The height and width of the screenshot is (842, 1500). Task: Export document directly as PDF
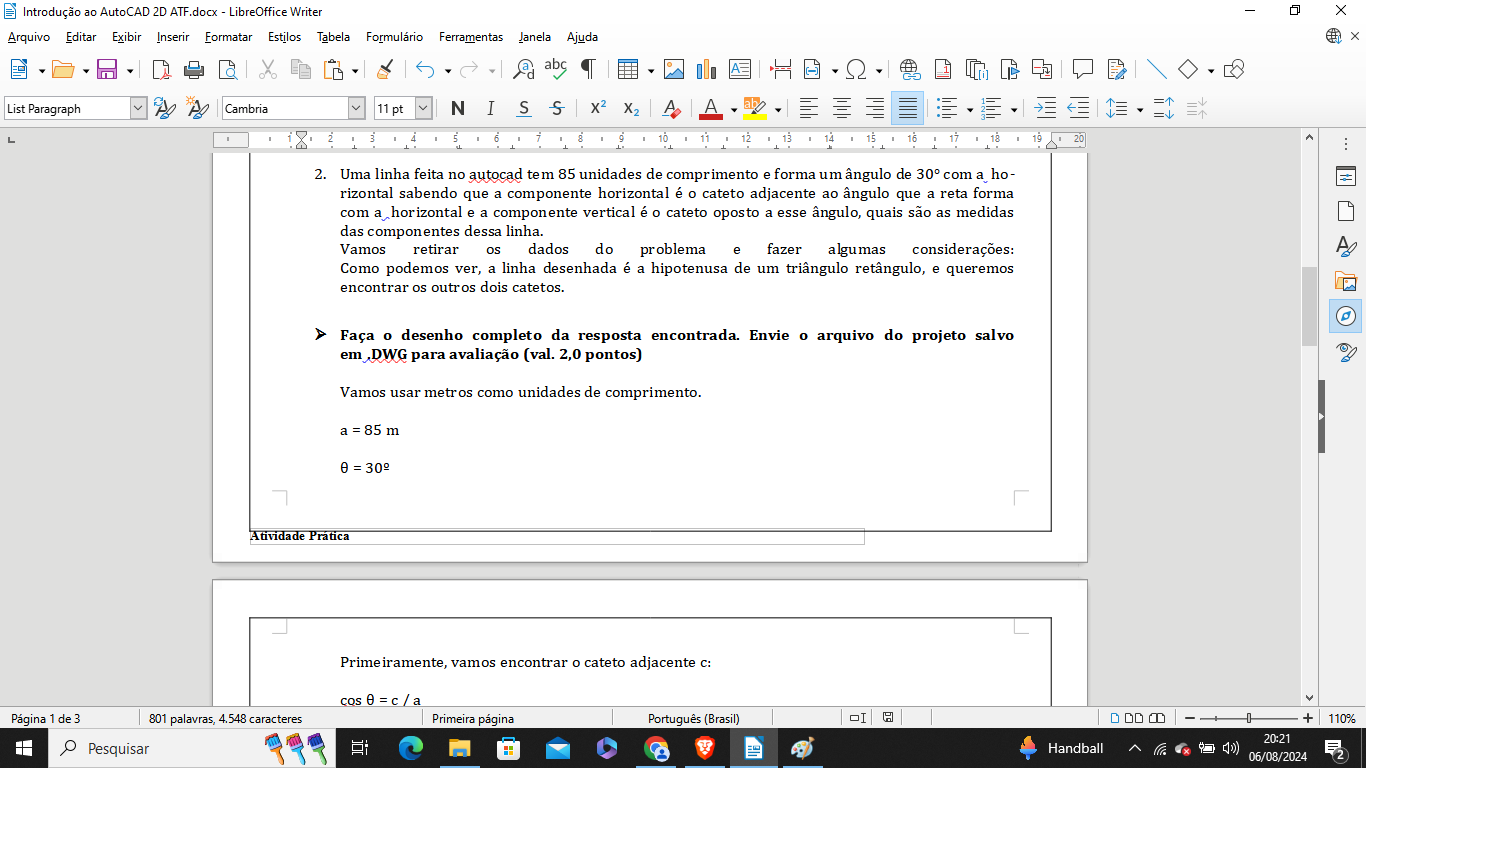161,69
